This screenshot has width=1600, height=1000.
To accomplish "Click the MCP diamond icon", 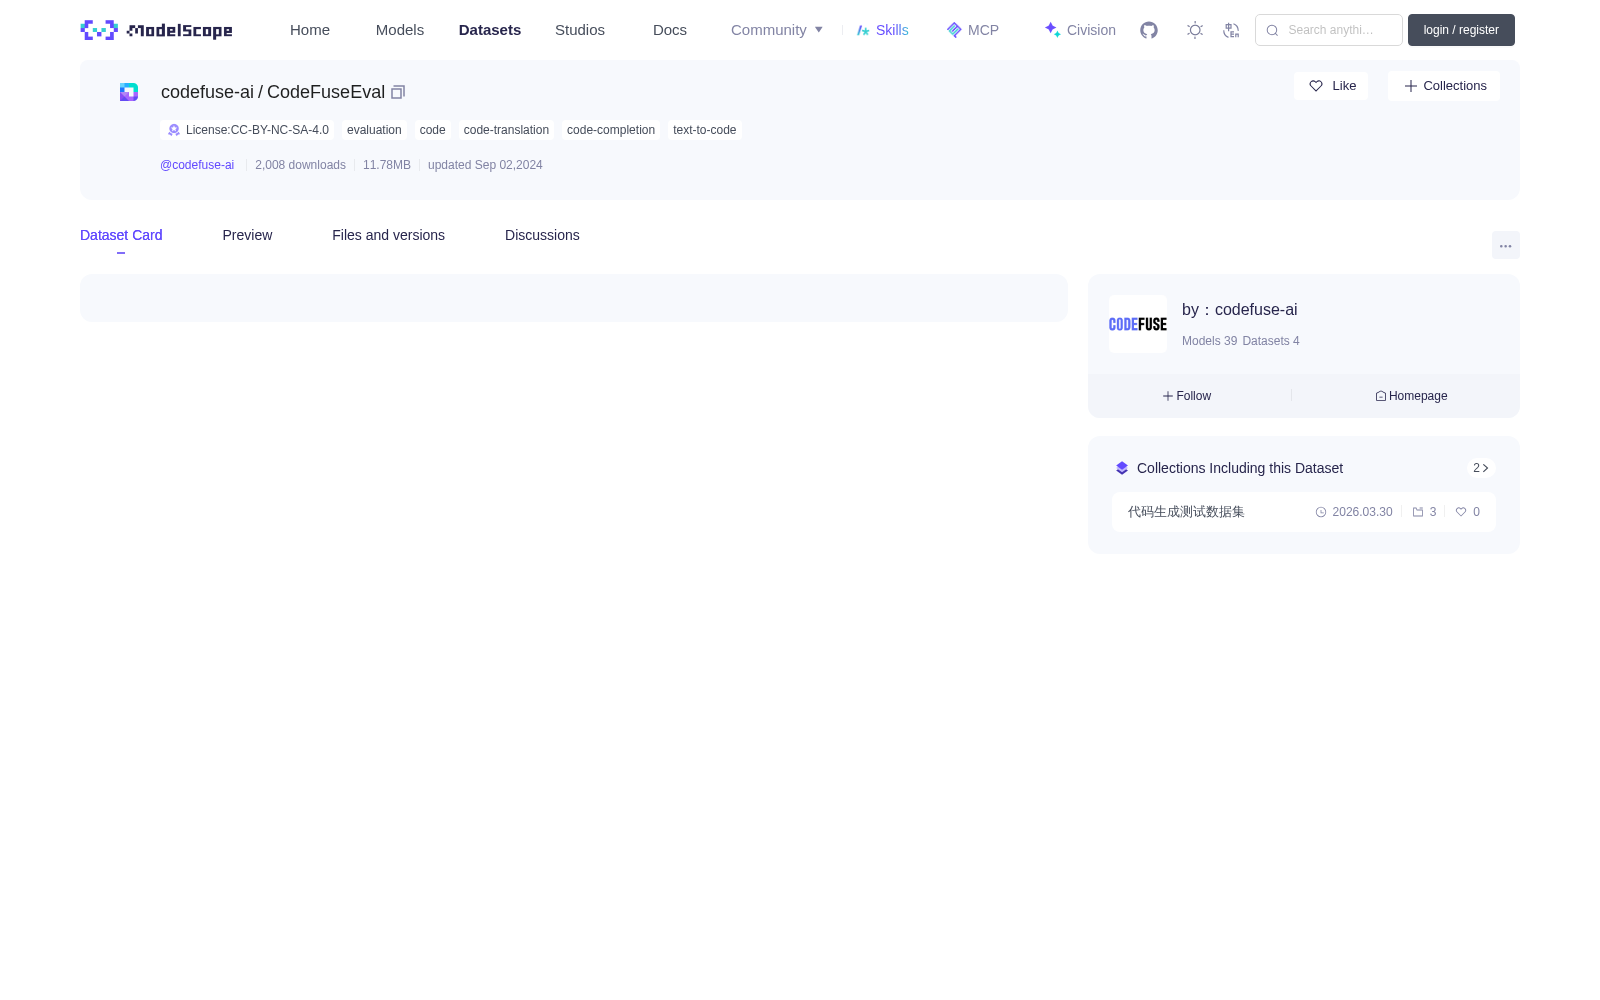I will 954,30.
